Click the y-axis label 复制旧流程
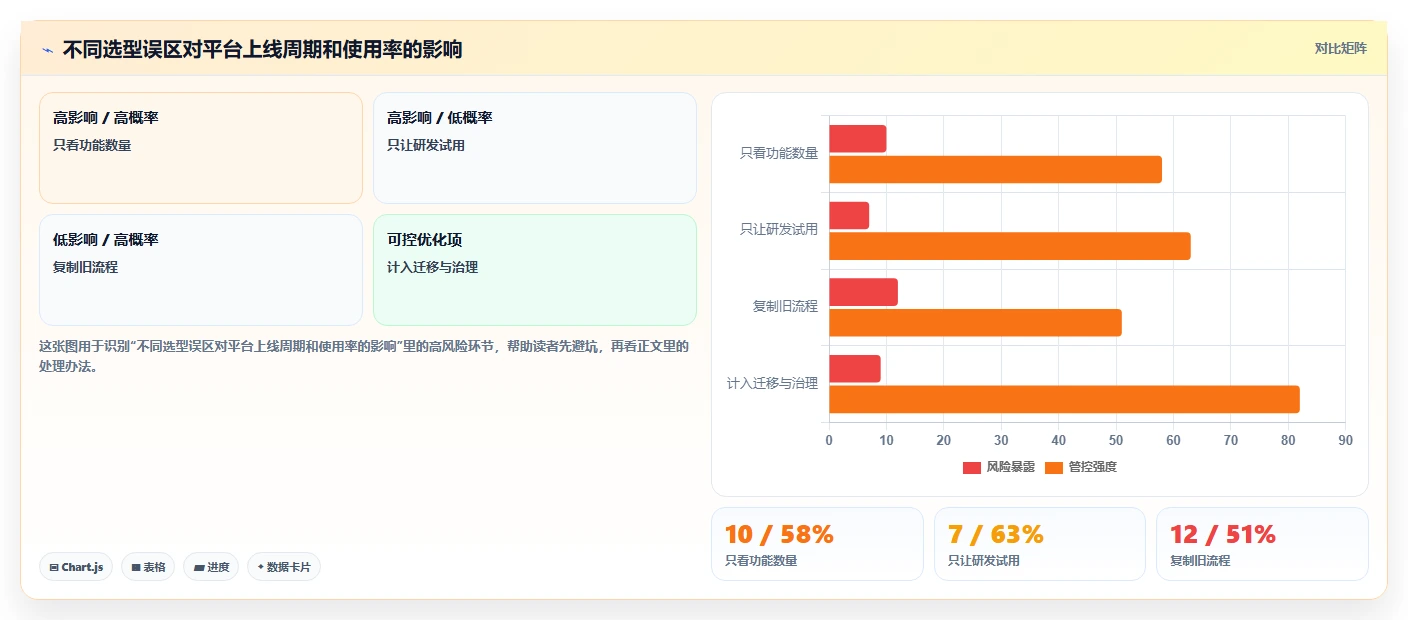This screenshot has width=1408, height=620. [x=785, y=306]
